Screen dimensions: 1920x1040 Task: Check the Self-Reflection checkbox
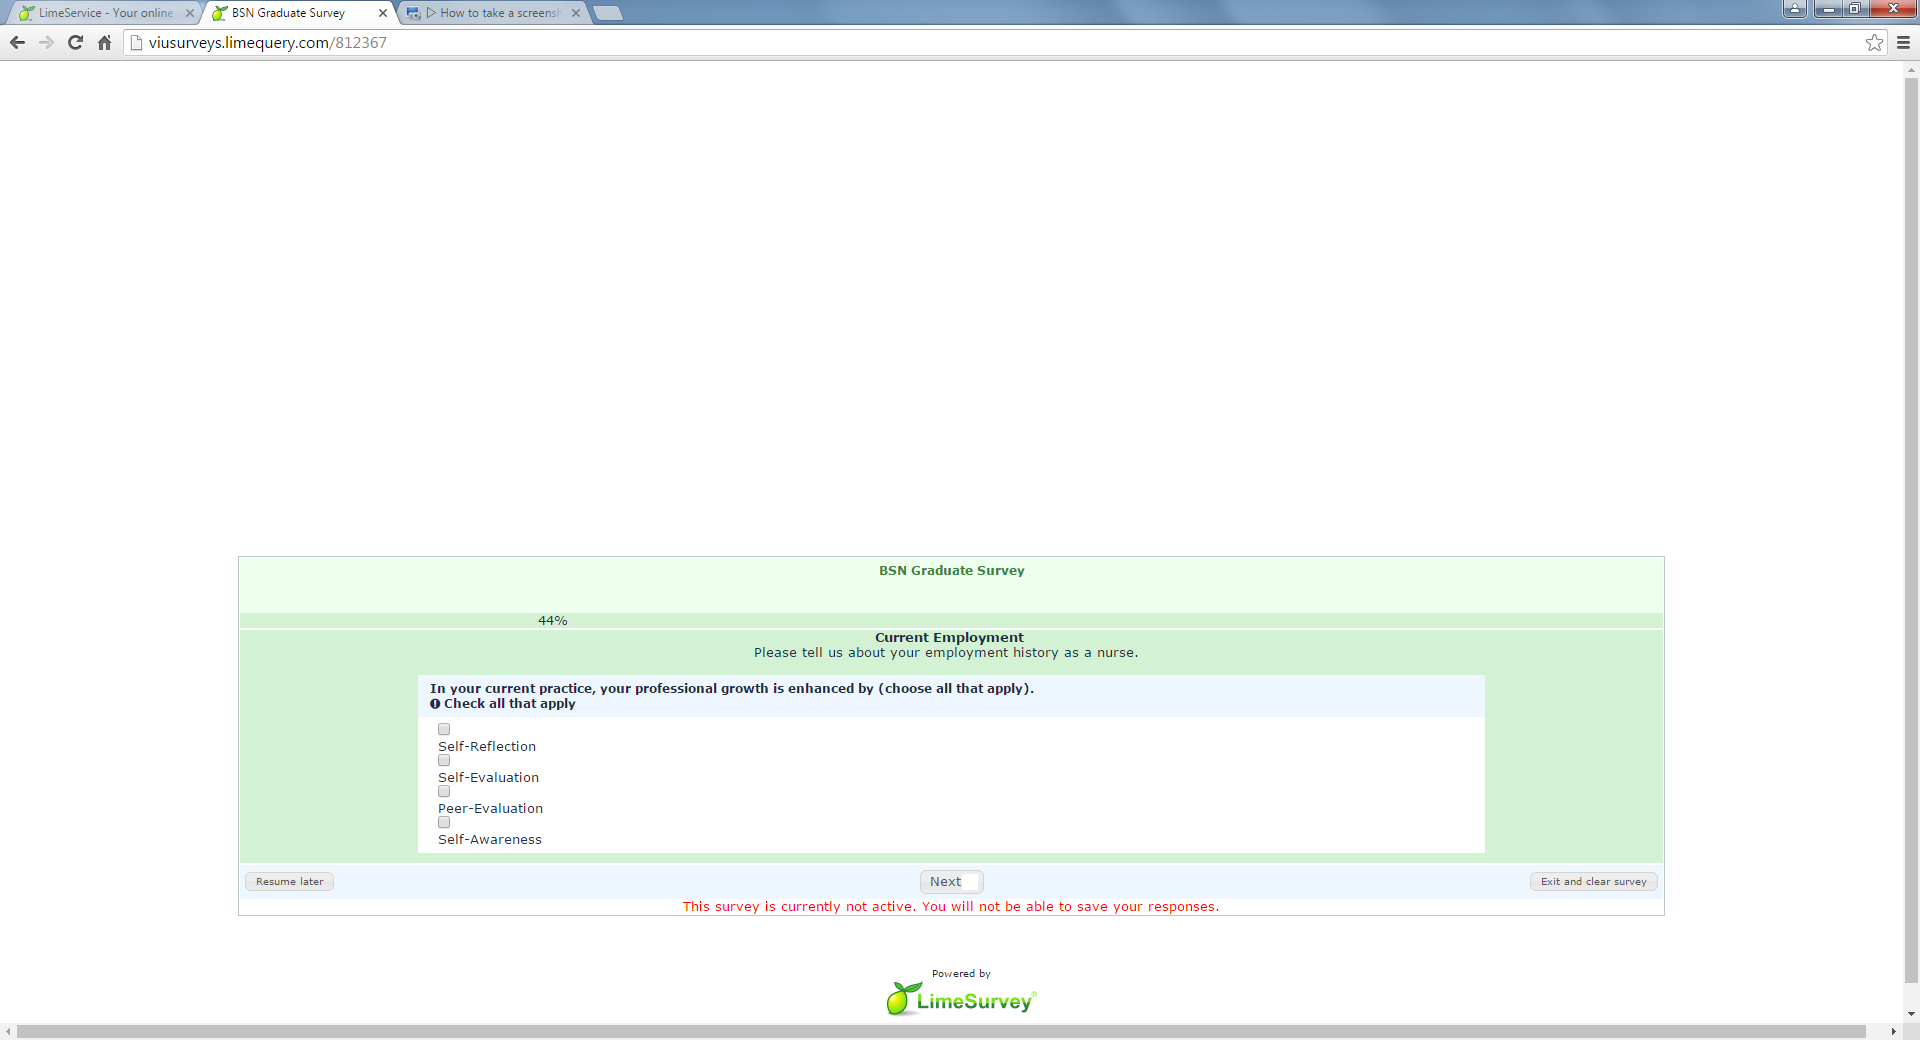pyautogui.click(x=444, y=729)
